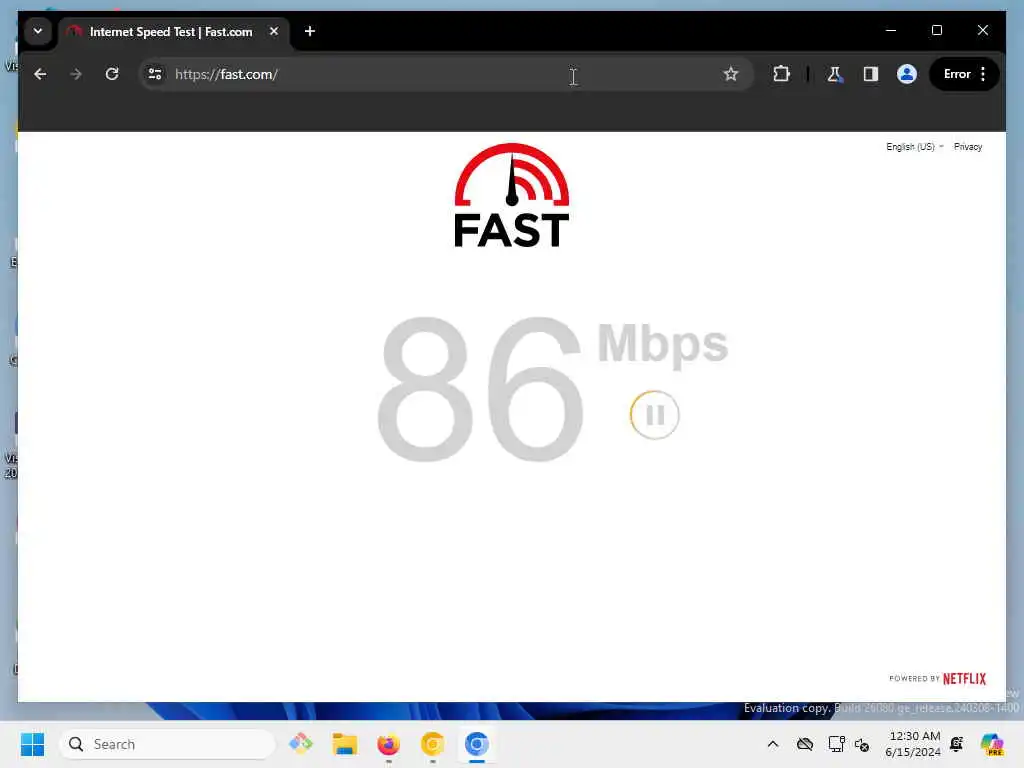The image size is (1024, 768).
Task: Bookmark this page with the star
Action: coord(731,74)
